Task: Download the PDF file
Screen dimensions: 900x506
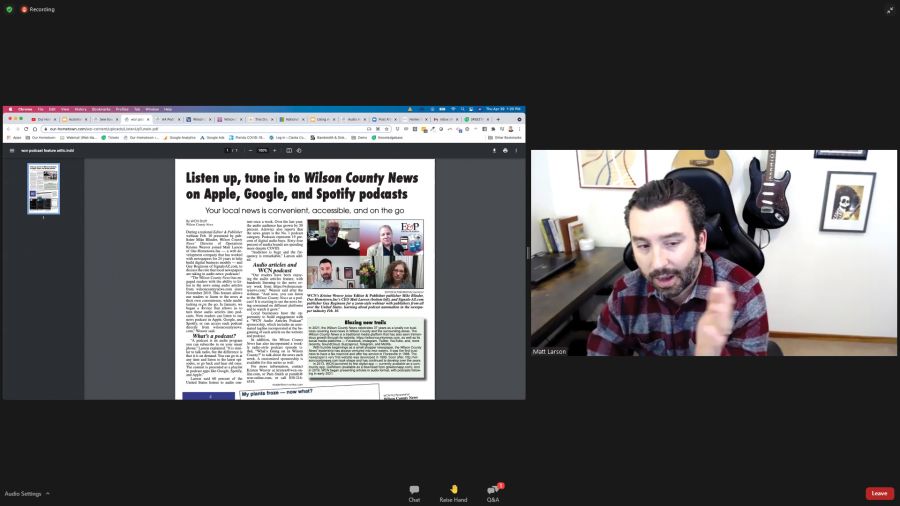Action: pos(494,150)
